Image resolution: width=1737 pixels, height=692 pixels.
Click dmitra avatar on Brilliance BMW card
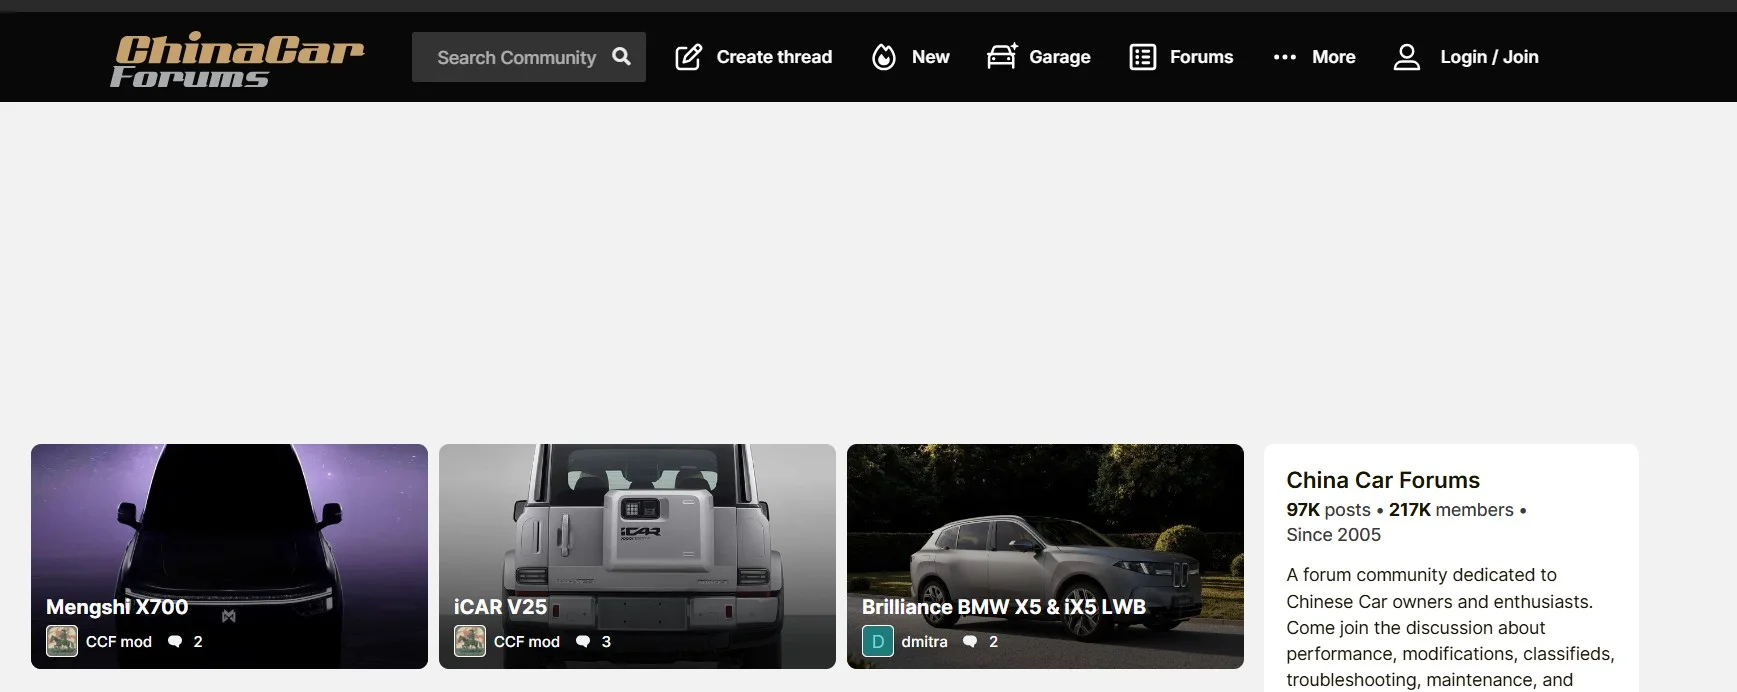pos(878,641)
